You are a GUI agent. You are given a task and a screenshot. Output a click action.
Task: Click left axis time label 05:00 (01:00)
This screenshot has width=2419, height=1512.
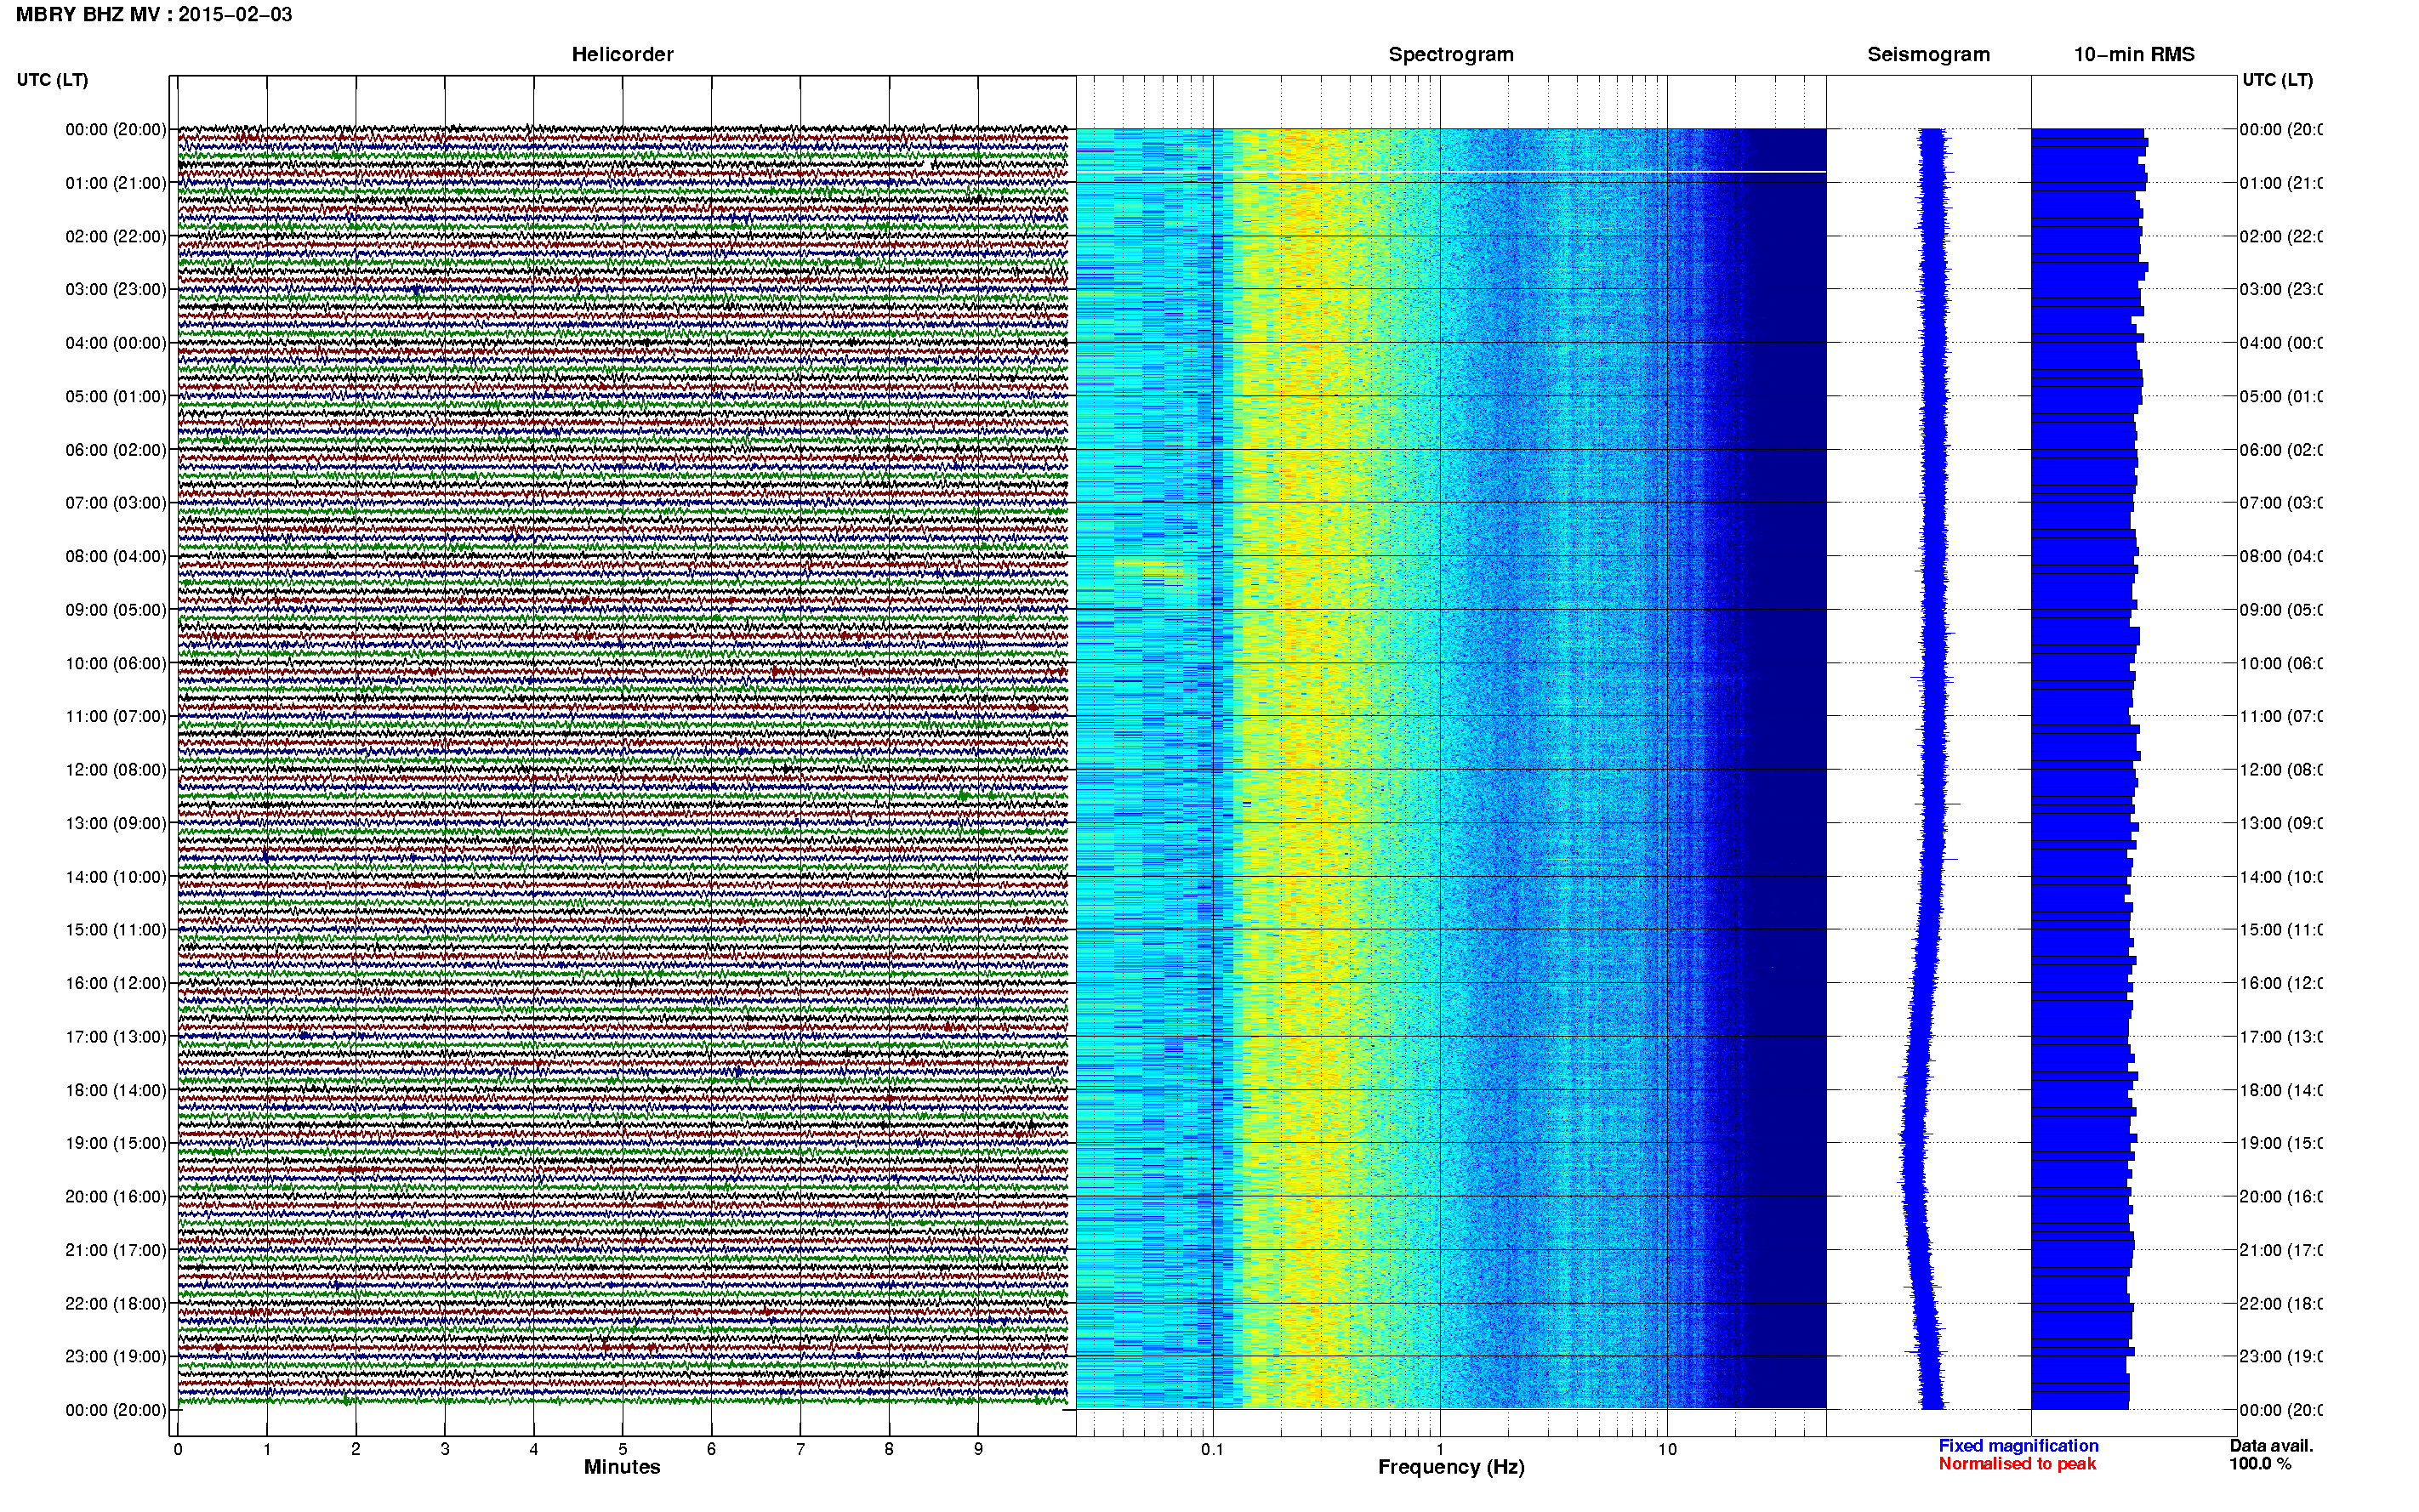click(116, 396)
